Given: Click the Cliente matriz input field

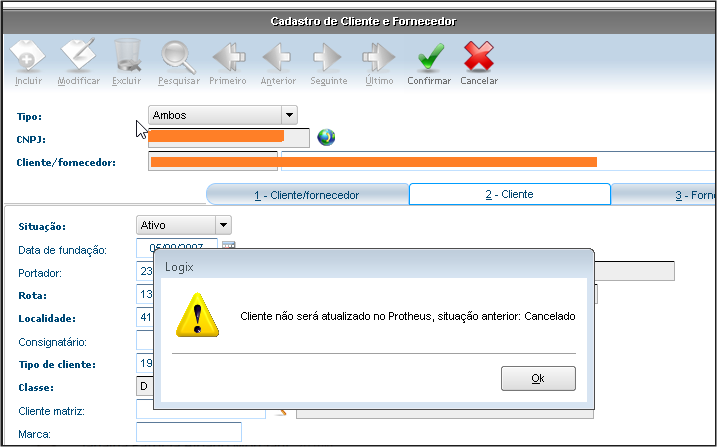Looking at the screenshot, I should click(x=201, y=410).
